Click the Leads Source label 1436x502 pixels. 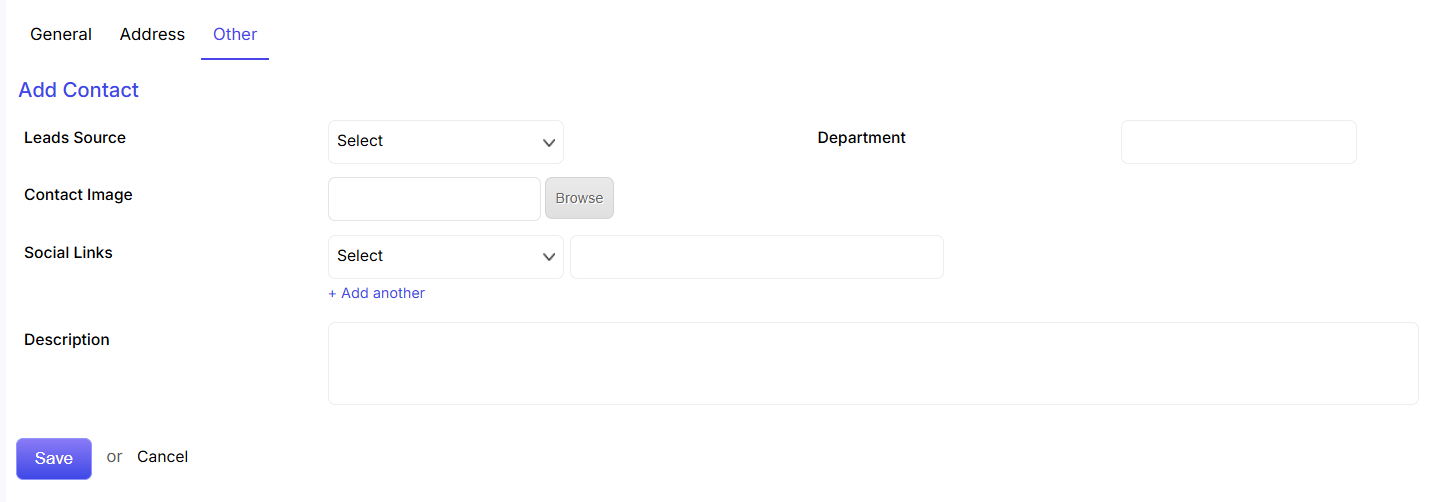(75, 138)
